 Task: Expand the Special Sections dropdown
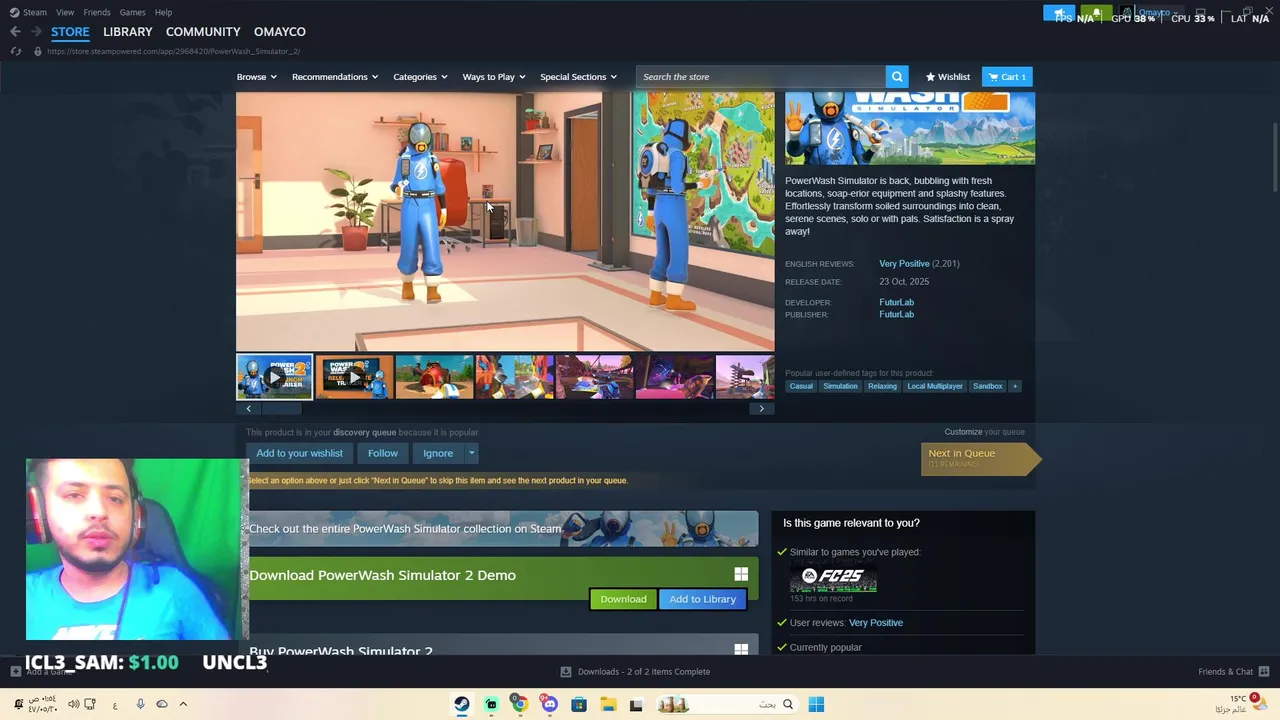coord(578,77)
